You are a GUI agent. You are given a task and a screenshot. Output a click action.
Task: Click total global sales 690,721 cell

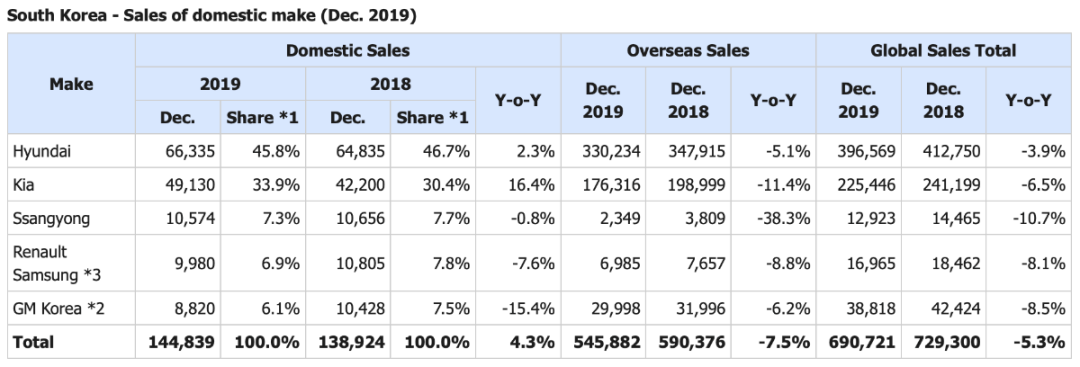tap(858, 342)
